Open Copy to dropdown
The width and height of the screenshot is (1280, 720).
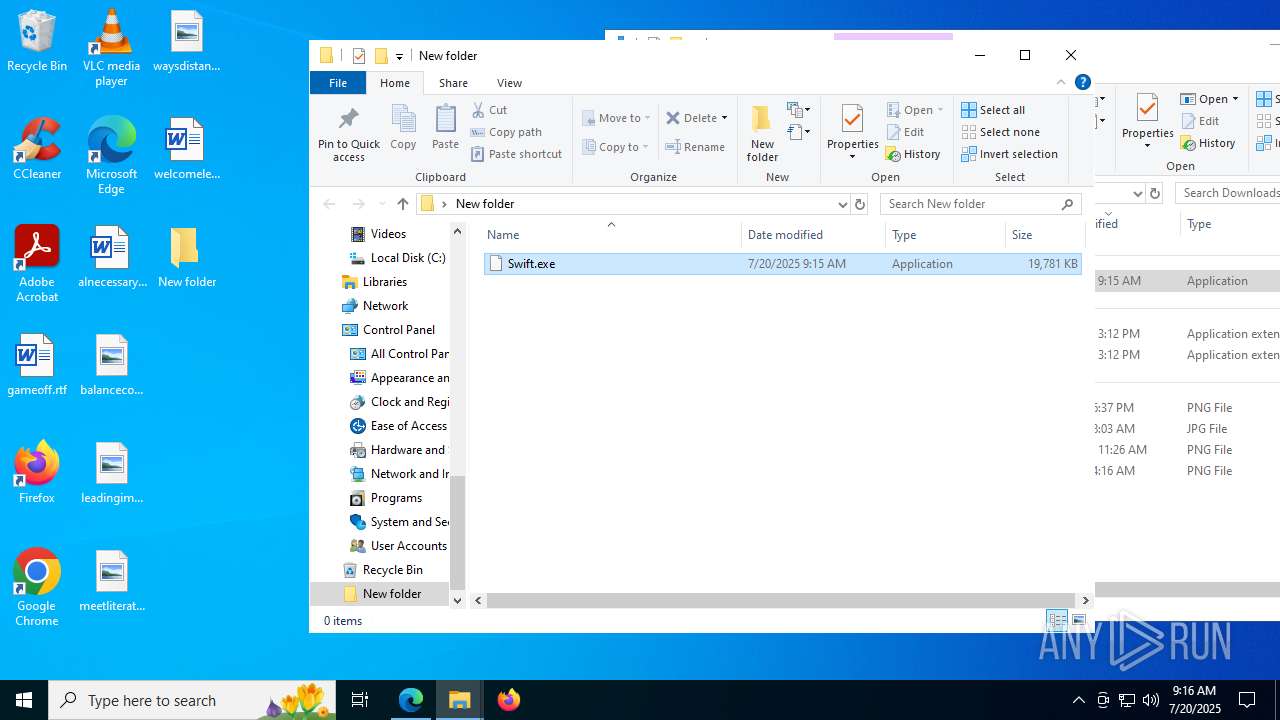coord(616,147)
